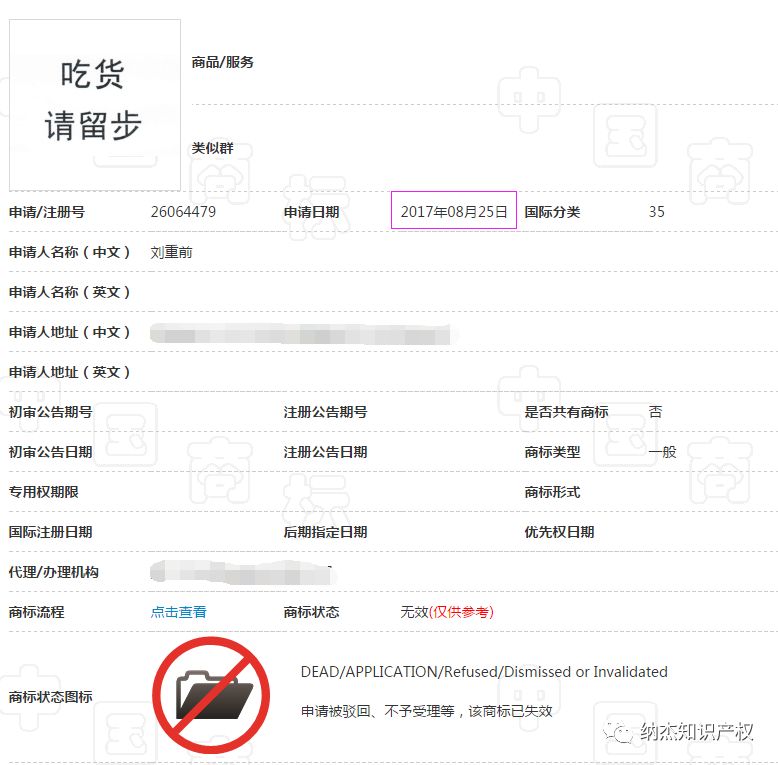The image size is (778, 765).
Task: Click the 后期指定日期 label
Action: pos(325,532)
